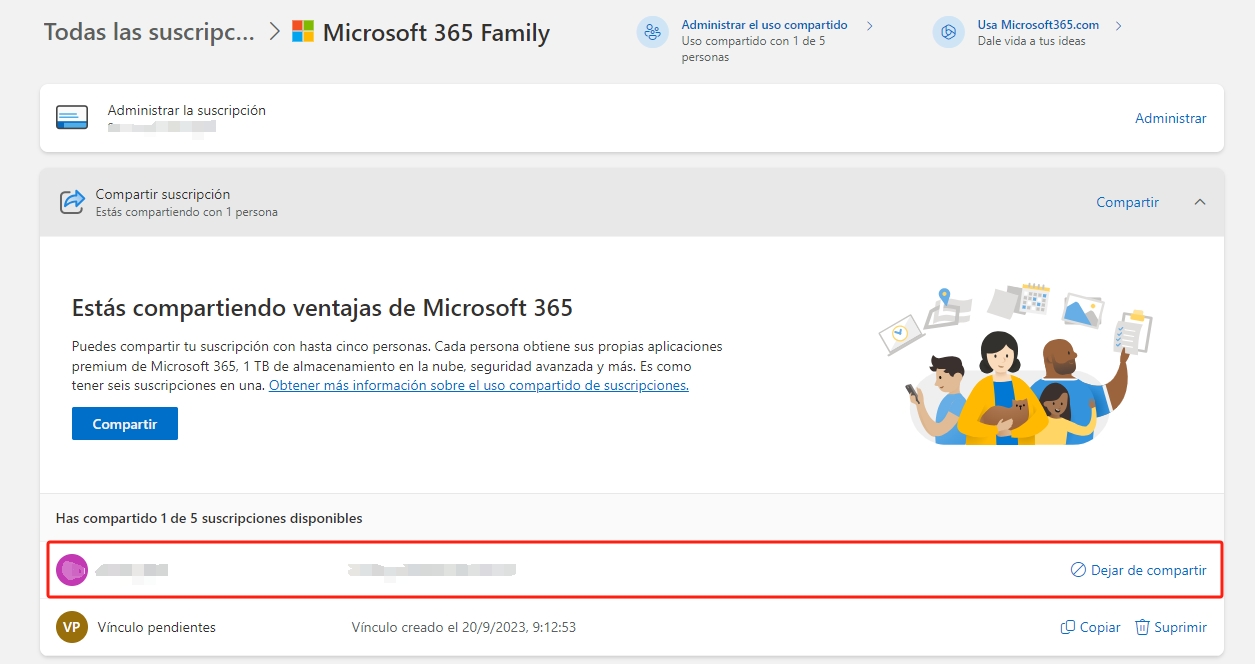Click the shared-use people icon

[x=653, y=32]
